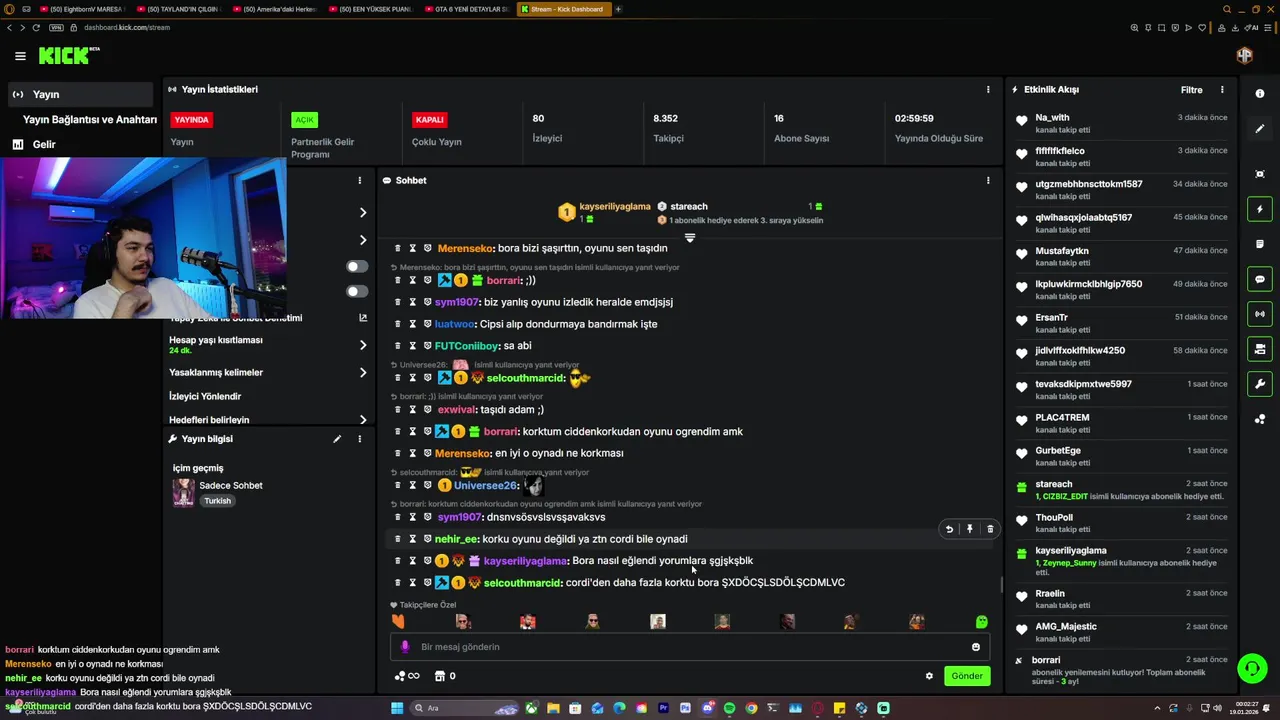This screenshot has height=720, width=1280.
Task: Toggle the upper switch in the moderation settings panel
Action: [x=357, y=266]
